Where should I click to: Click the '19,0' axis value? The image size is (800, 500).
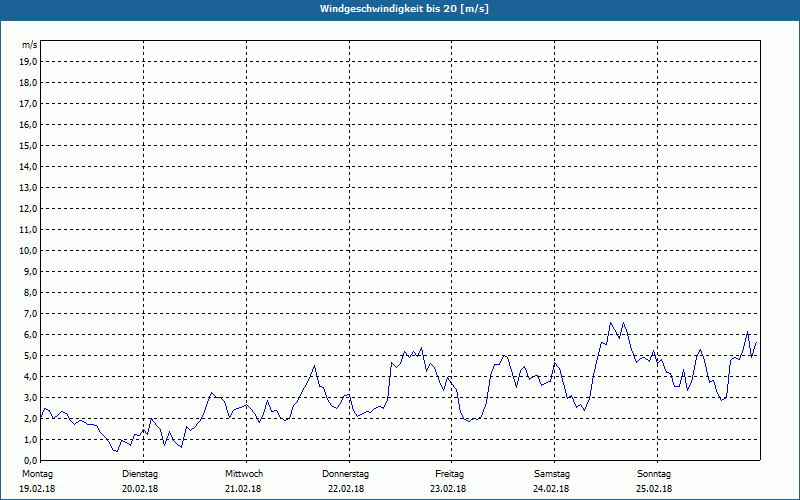tap(28, 62)
